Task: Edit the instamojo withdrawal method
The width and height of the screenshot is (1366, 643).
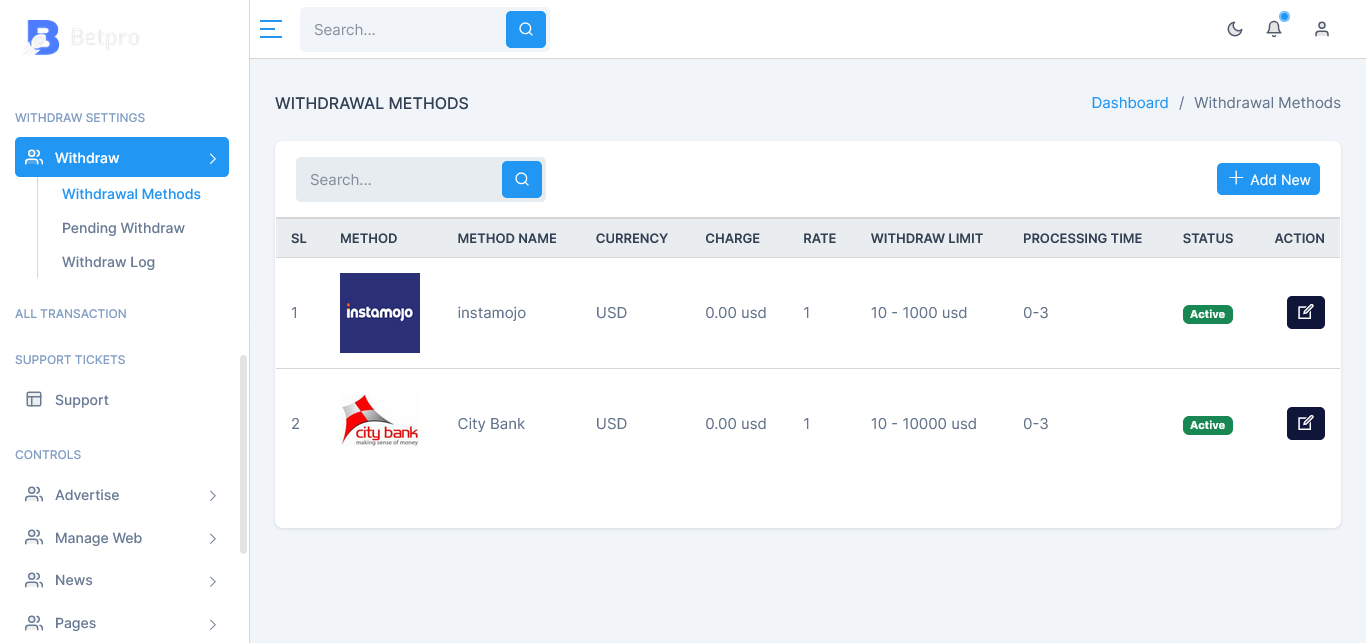Action: click(x=1306, y=312)
